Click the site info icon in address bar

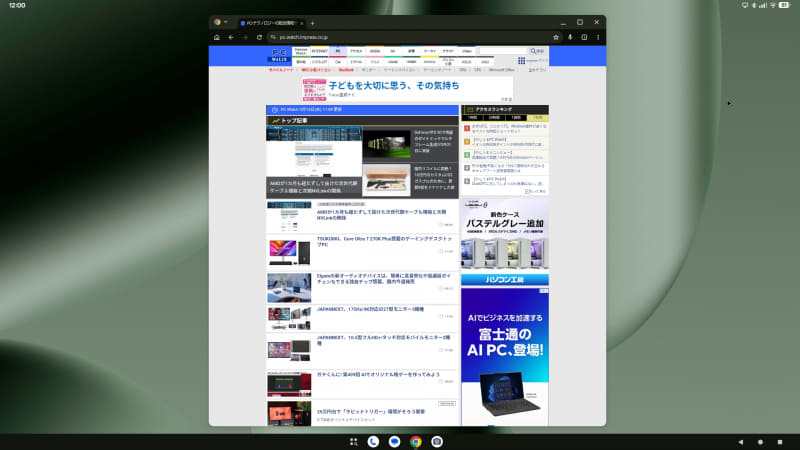point(273,37)
